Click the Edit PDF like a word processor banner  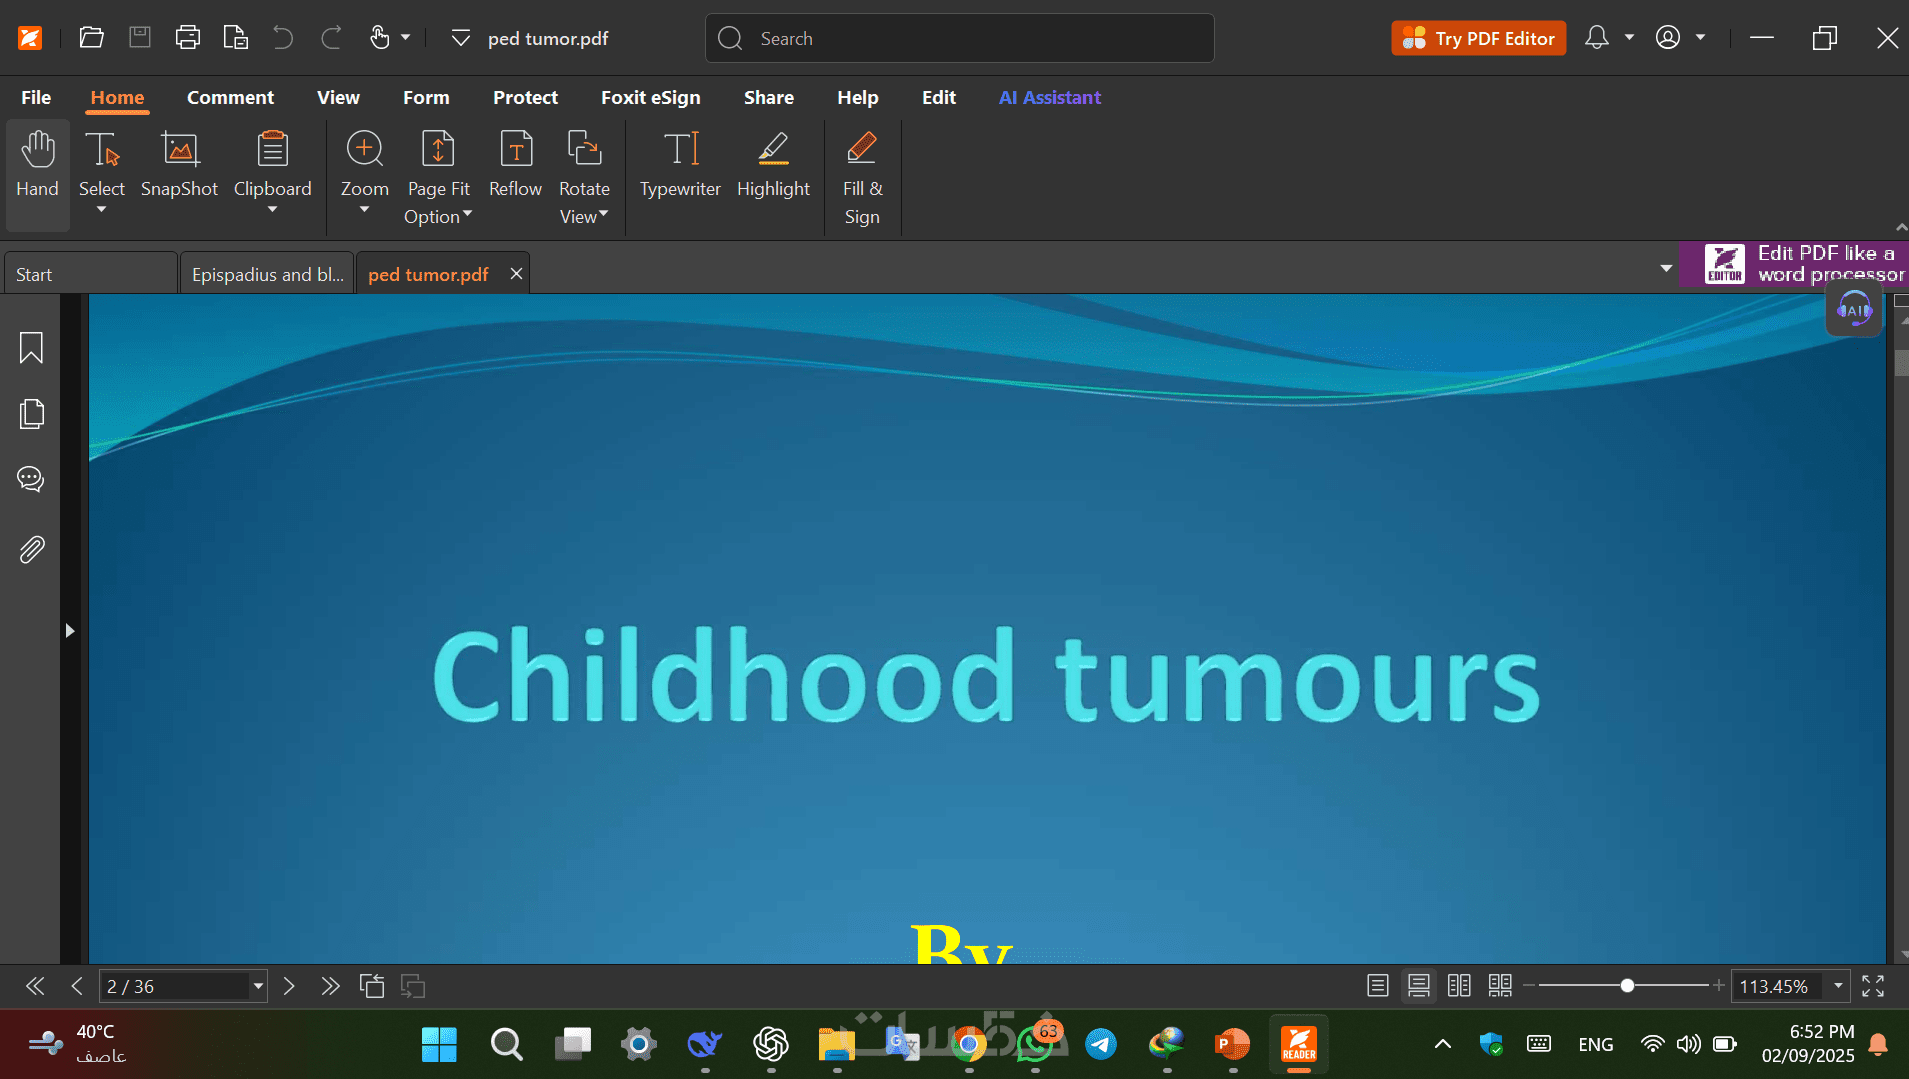pos(1794,264)
